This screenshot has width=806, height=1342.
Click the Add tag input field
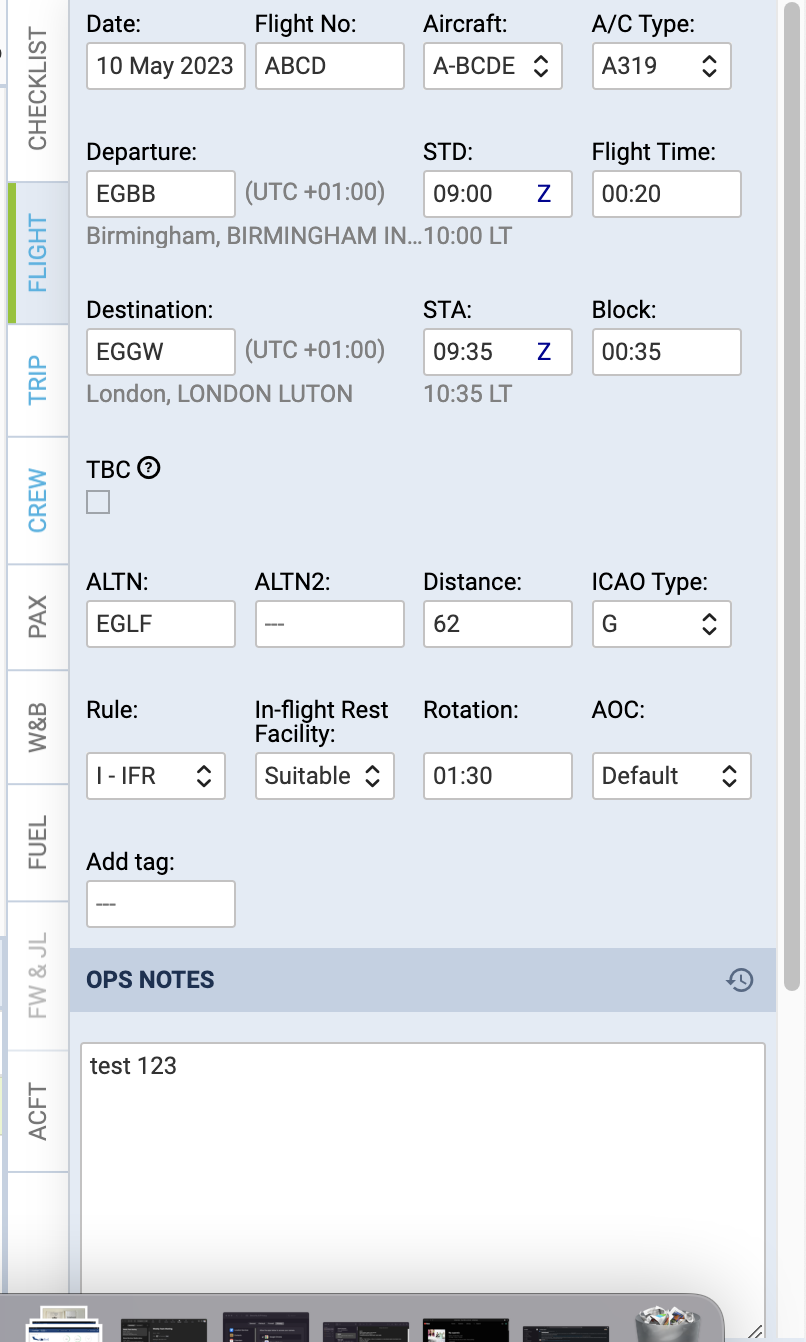coord(160,904)
